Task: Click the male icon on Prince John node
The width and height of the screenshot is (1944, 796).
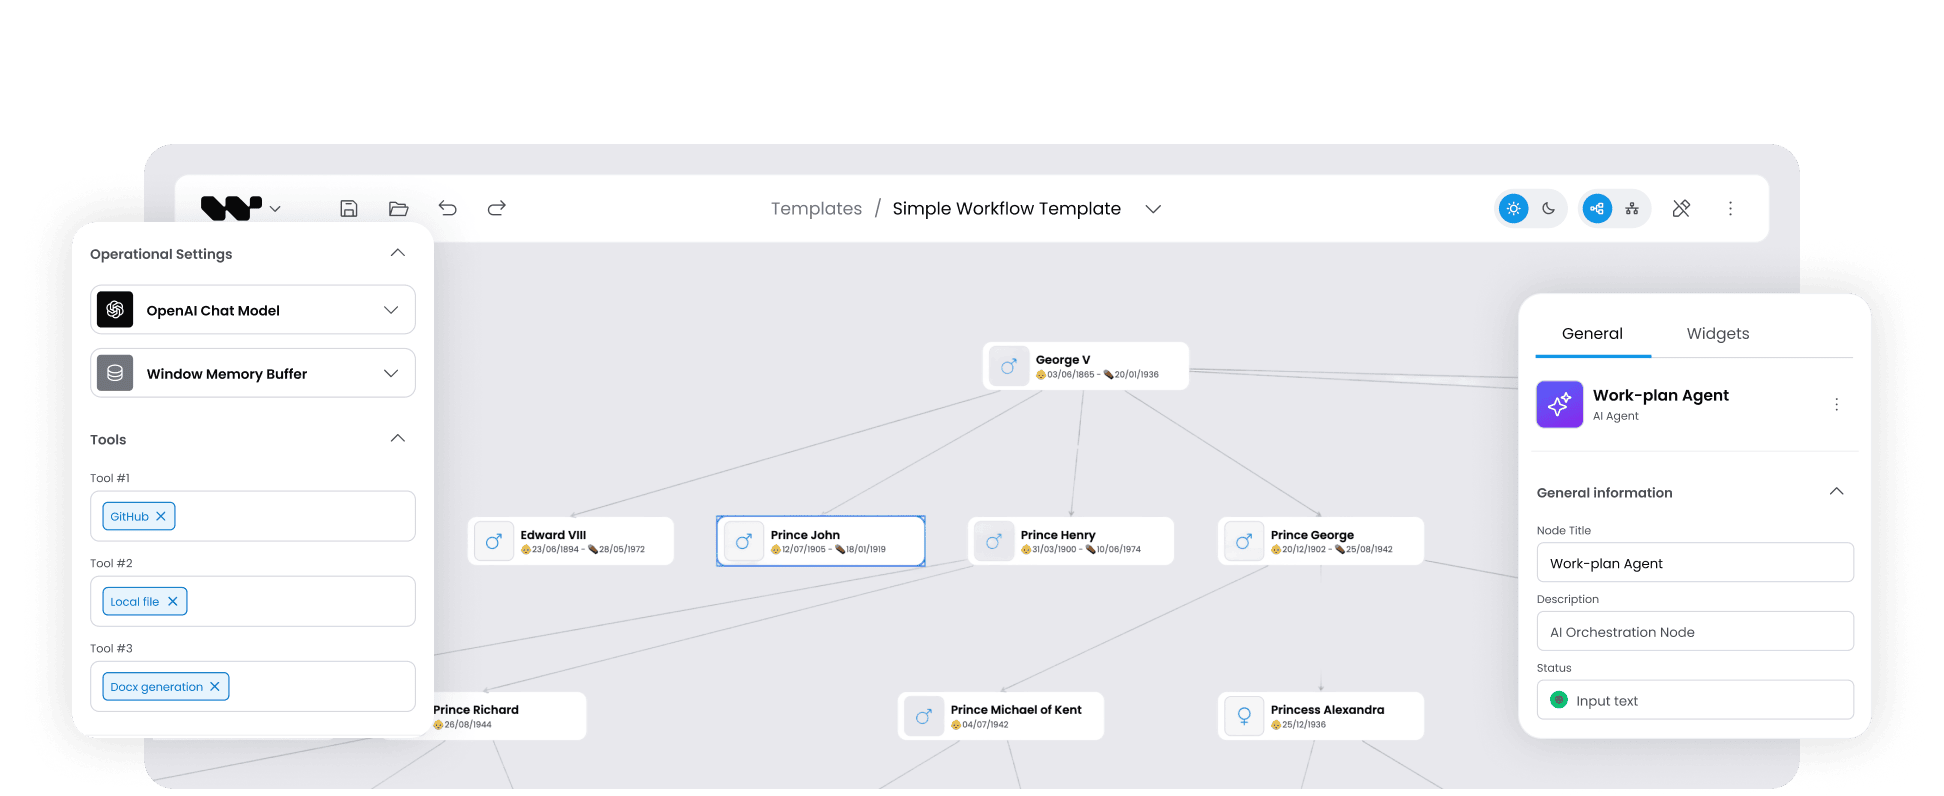Action: point(744,541)
